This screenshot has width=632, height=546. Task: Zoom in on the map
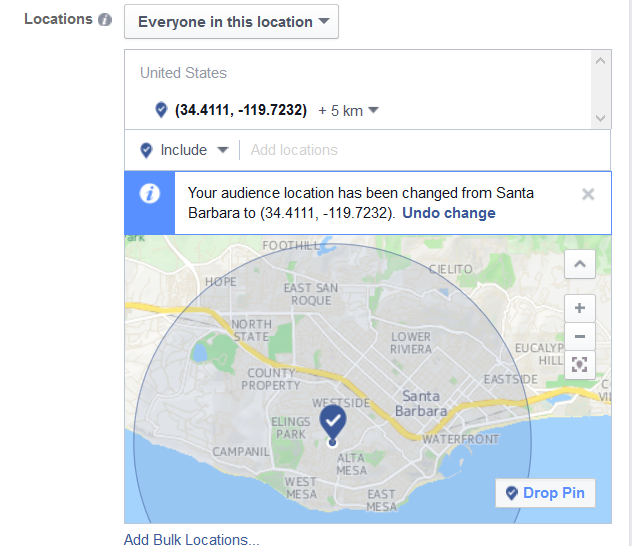(x=579, y=308)
